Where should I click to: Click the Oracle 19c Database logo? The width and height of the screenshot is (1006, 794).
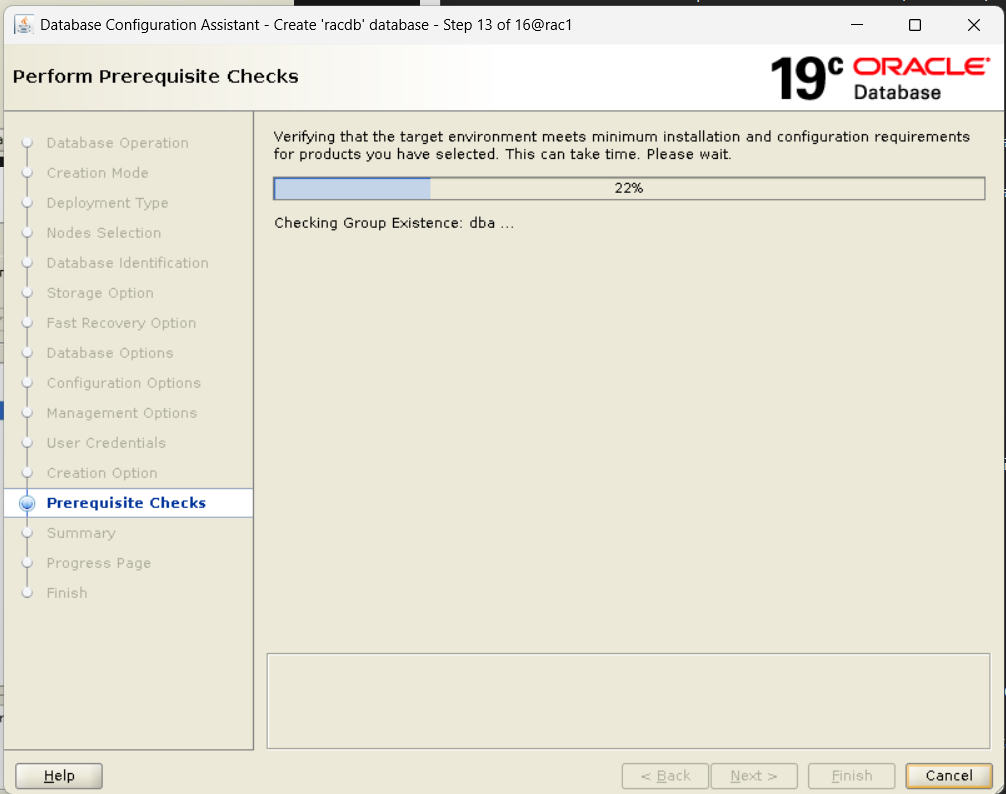[880, 78]
